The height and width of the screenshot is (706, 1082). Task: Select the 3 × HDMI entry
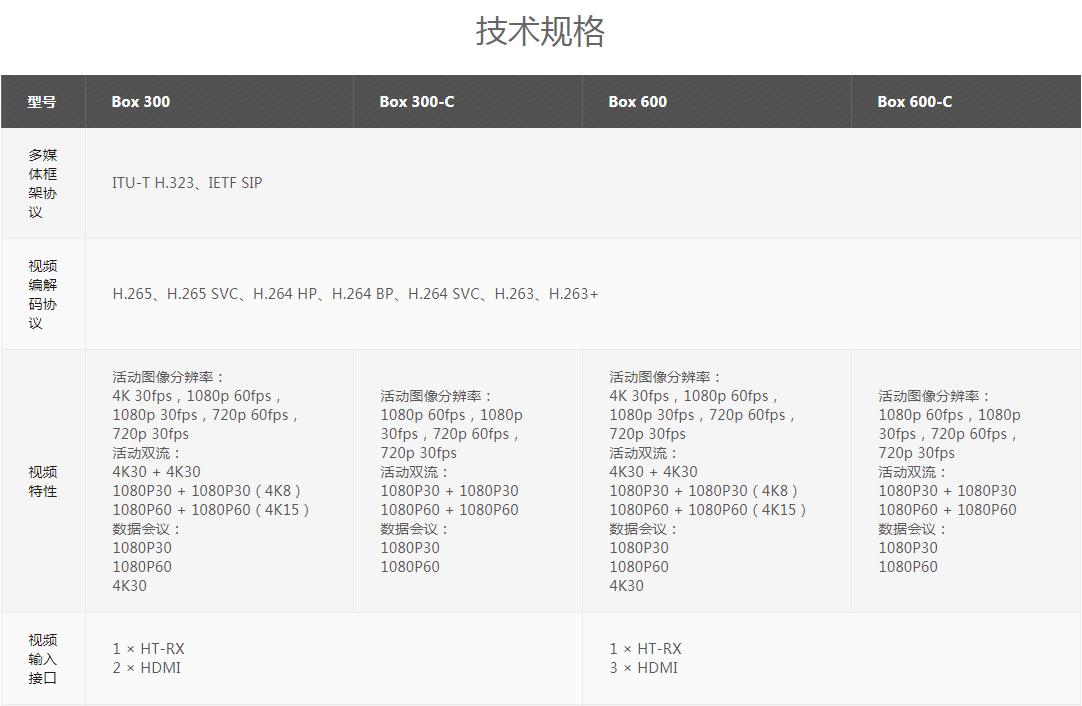point(644,668)
